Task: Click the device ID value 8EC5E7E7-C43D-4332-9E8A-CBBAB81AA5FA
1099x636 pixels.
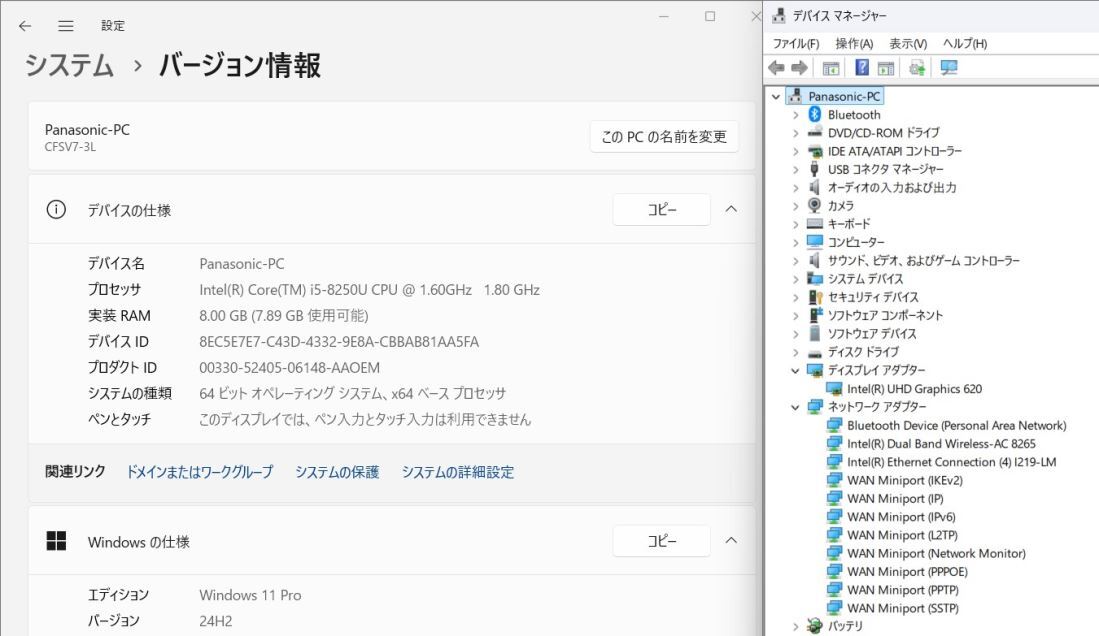Action: pyautogui.click(x=339, y=341)
